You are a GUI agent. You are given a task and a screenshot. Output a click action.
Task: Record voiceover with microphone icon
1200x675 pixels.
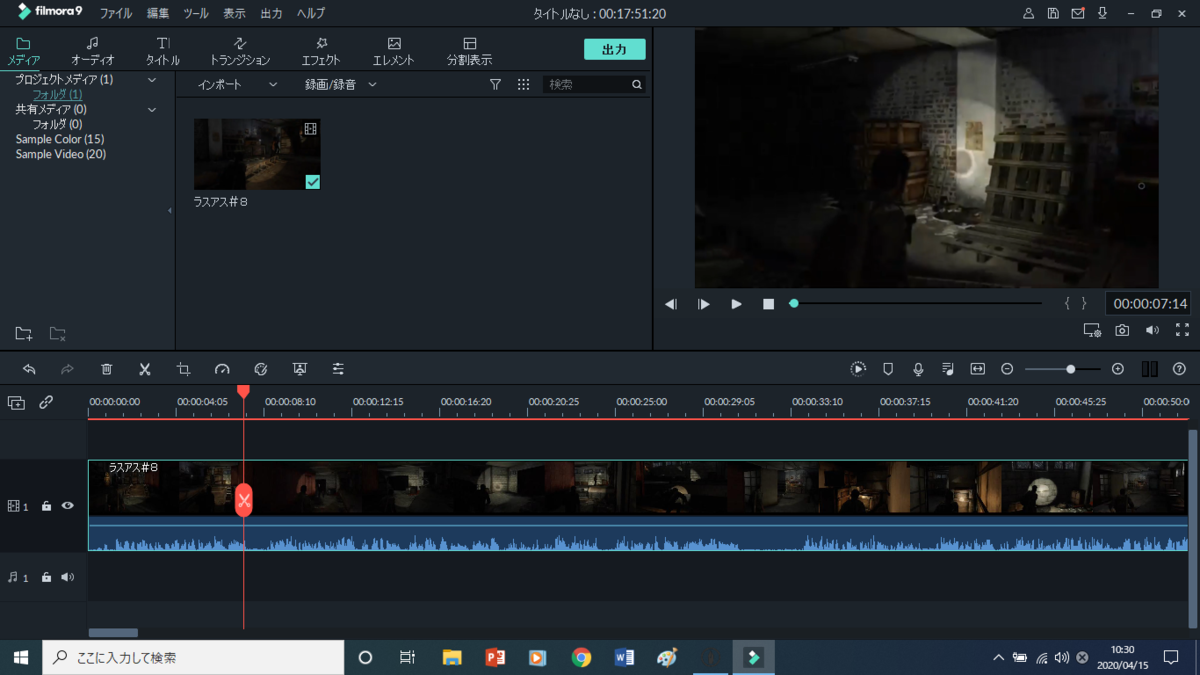918,369
